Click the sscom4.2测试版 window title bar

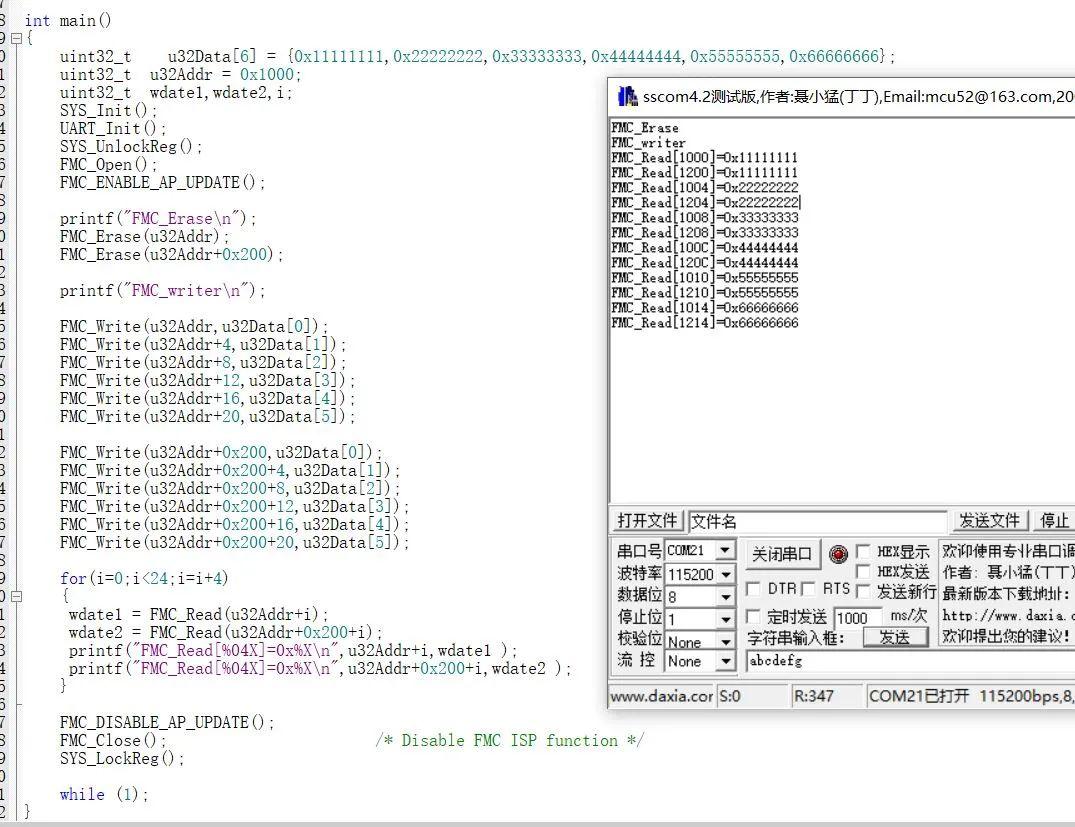(x=843, y=97)
